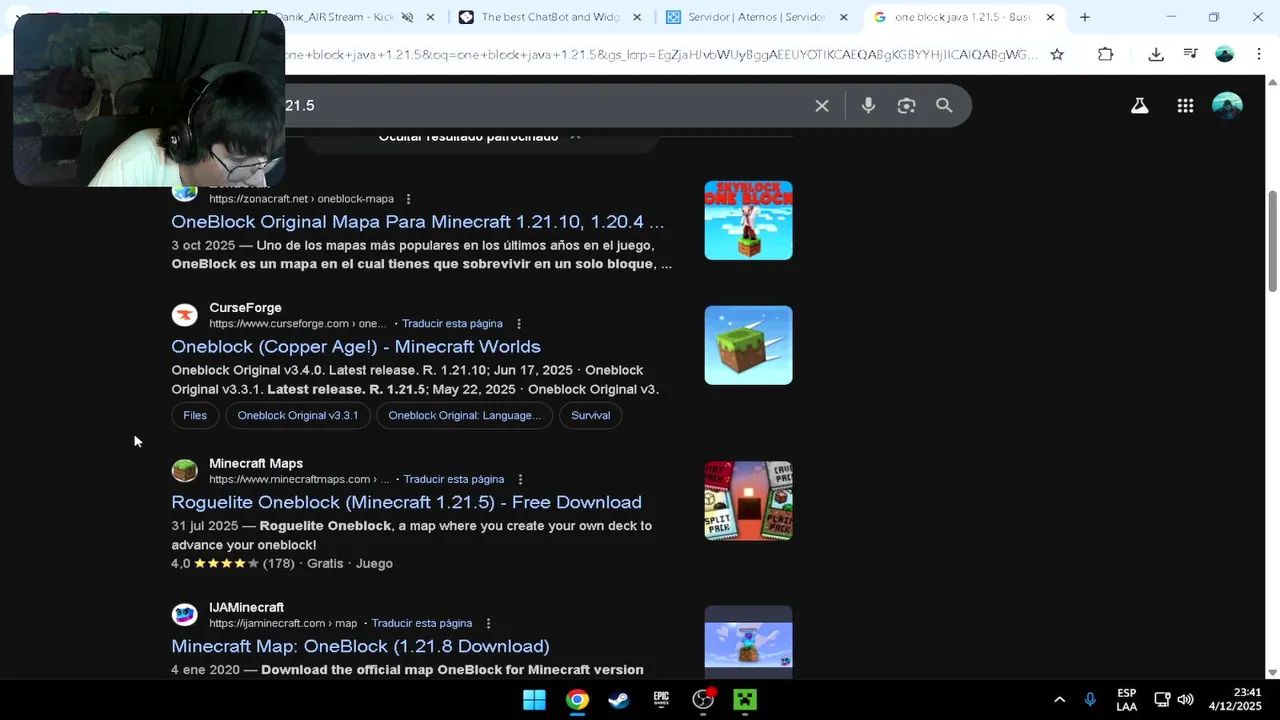The height and width of the screenshot is (720, 1280).
Task: Close The best ChatBot tab
Action: (x=637, y=17)
